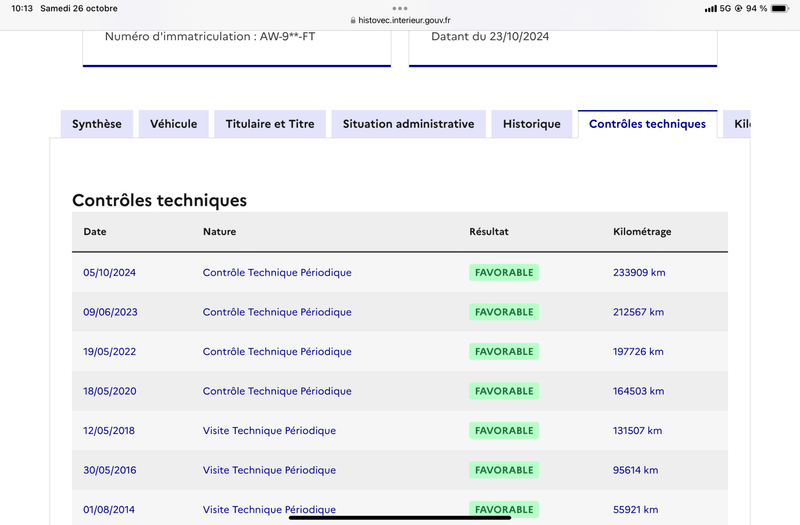This screenshot has width=800, height=525.
Task: Click the Date column header
Action: [95, 232]
